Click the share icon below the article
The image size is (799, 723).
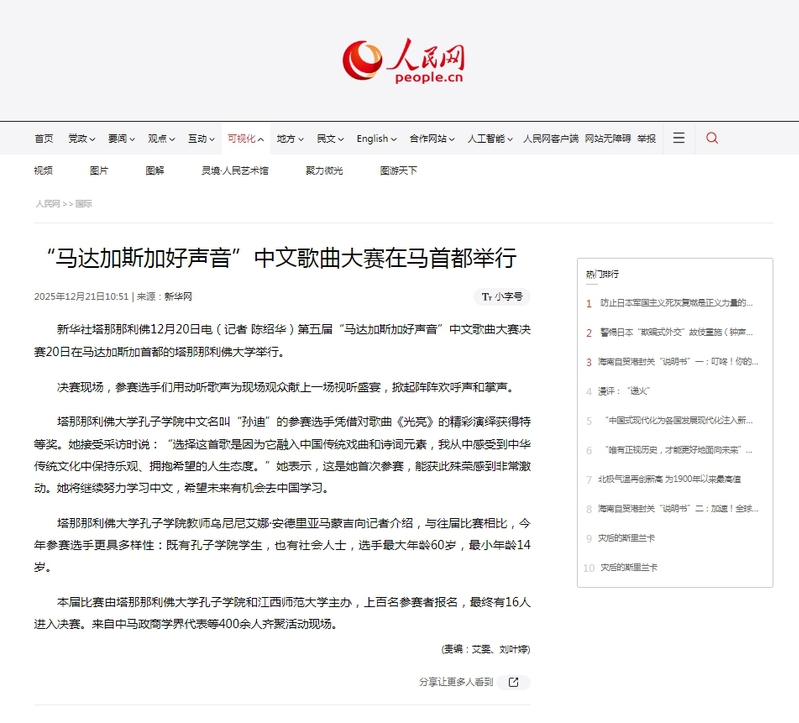513,682
